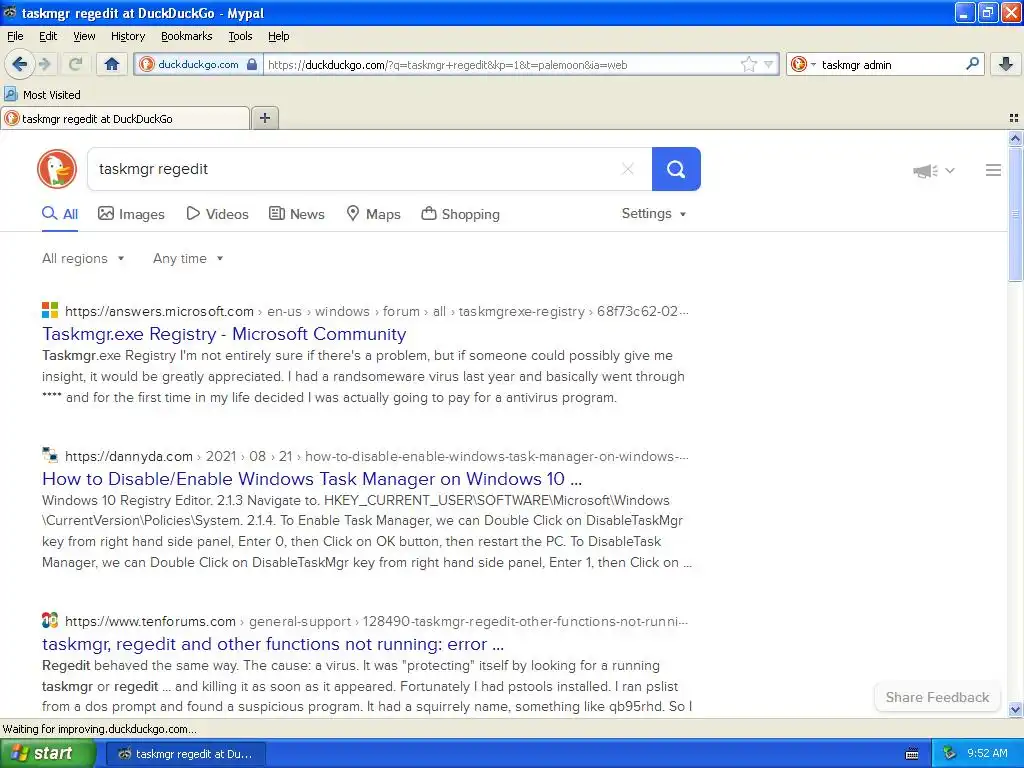The width and height of the screenshot is (1024, 768).
Task: Select the Mypal taskbar window button
Action: pos(186,754)
